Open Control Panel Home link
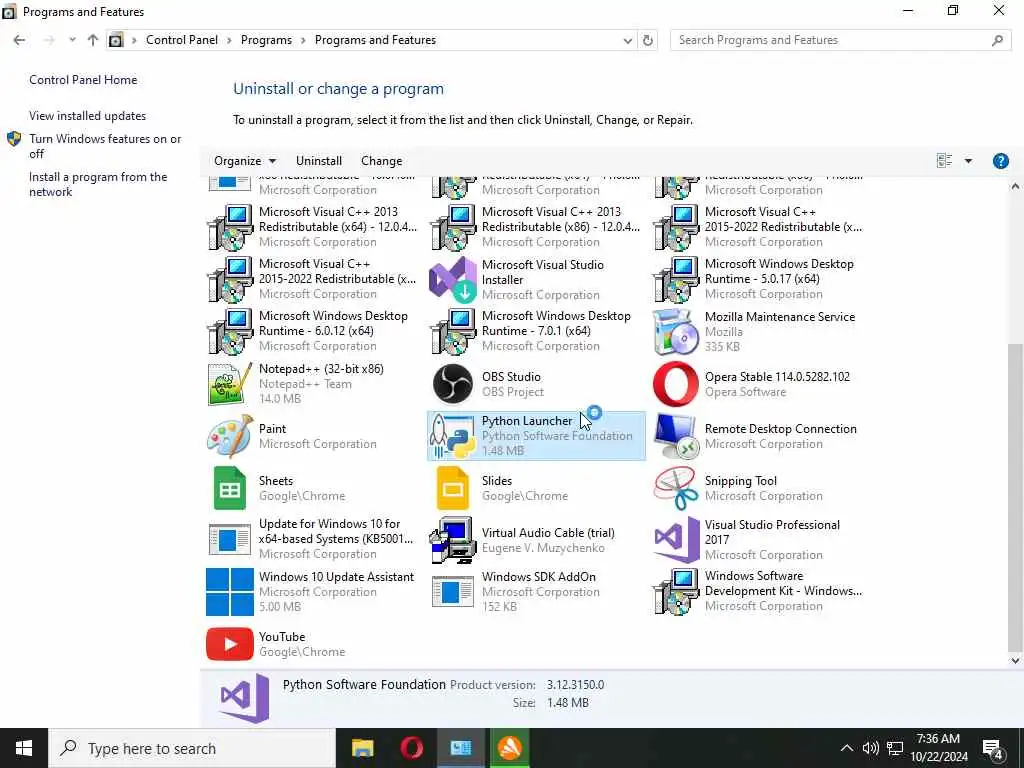 (83, 80)
